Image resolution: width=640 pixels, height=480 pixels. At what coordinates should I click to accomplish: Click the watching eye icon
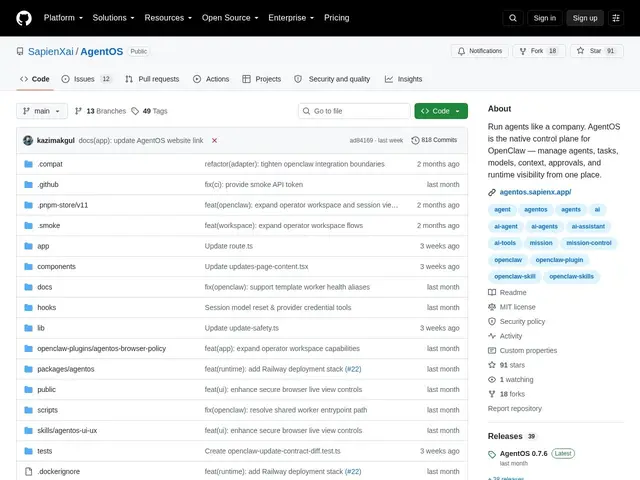pos(492,380)
